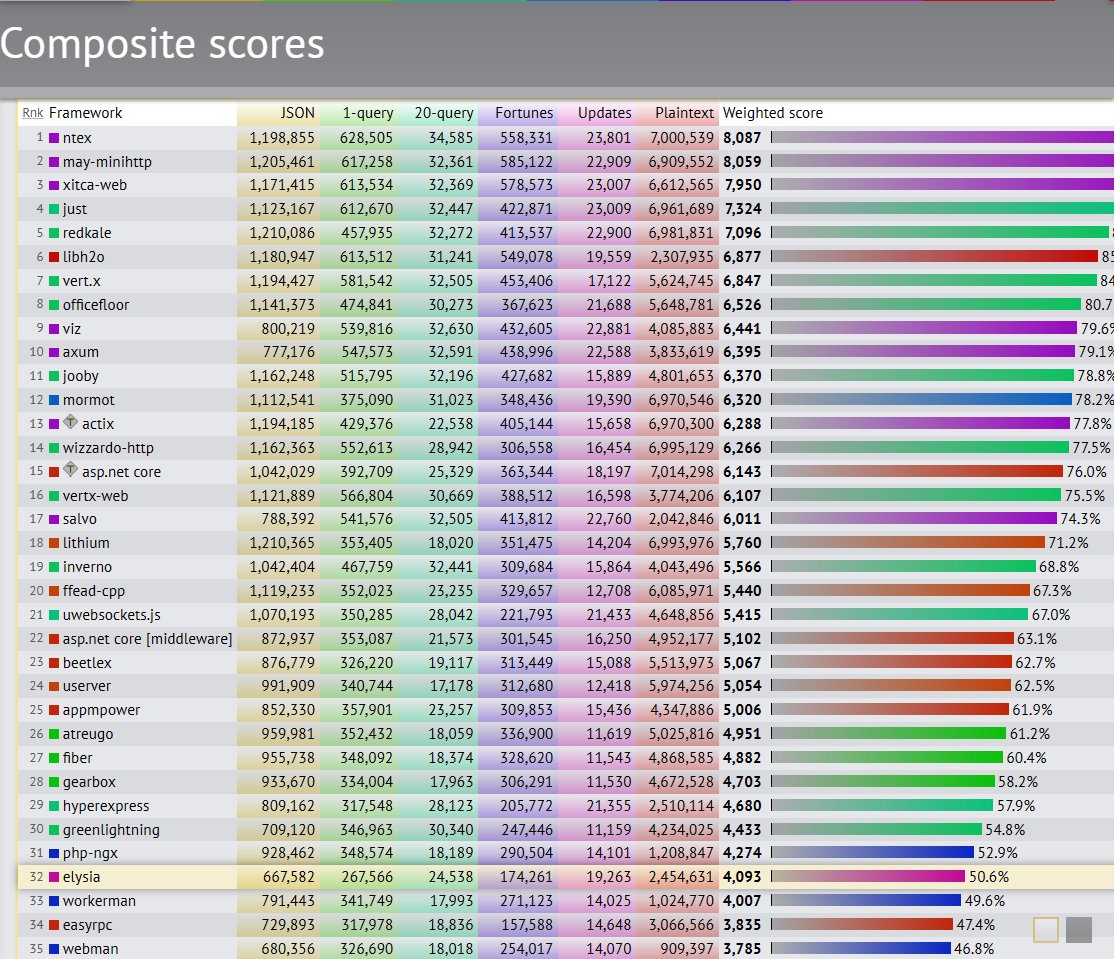Screen dimensions: 1115x959
Task: Select the JSON value 1,205,461
Action: tap(282, 162)
